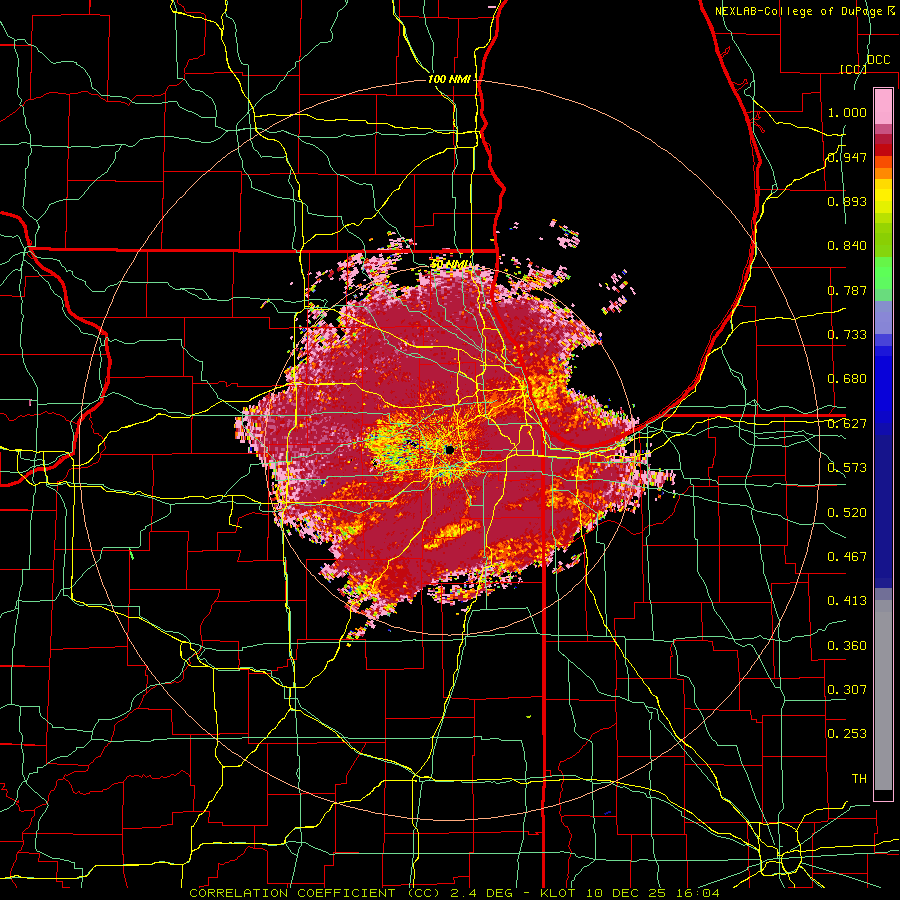Click the black radar site dot
The image size is (900, 900).
coord(449,450)
